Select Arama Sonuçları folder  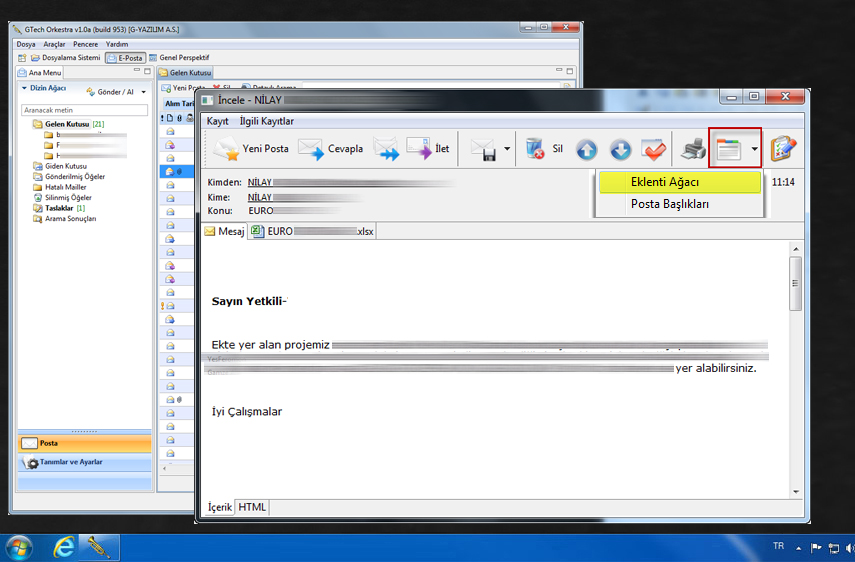coord(64,219)
